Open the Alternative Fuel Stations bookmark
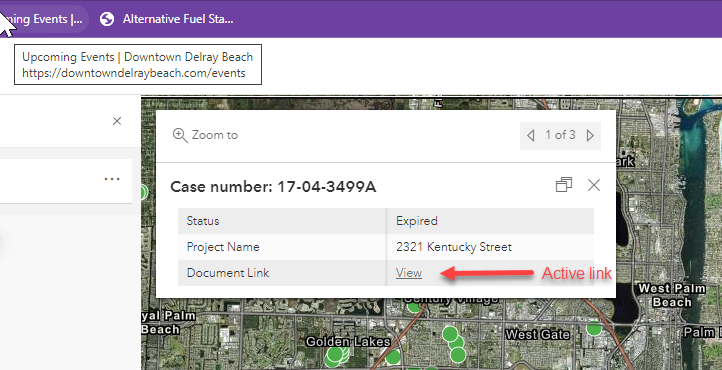 (x=168, y=19)
